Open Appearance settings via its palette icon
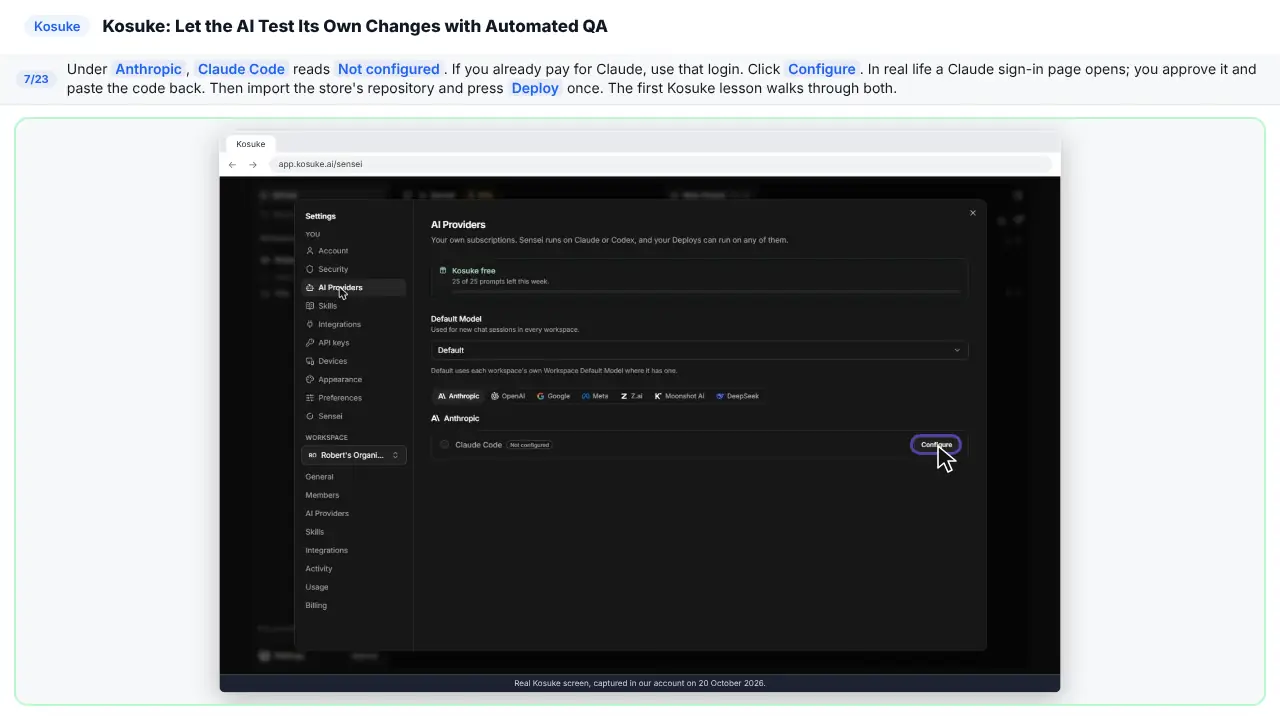The width and height of the screenshot is (1280, 720). (310, 379)
